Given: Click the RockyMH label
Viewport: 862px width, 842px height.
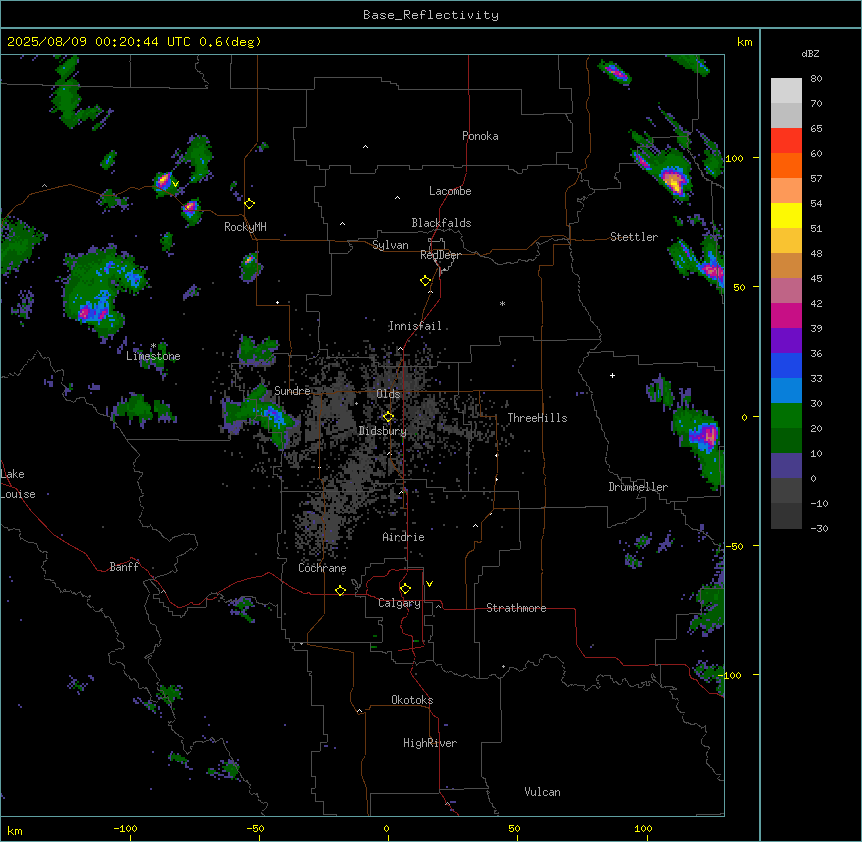Looking at the screenshot, I should tap(245, 227).
